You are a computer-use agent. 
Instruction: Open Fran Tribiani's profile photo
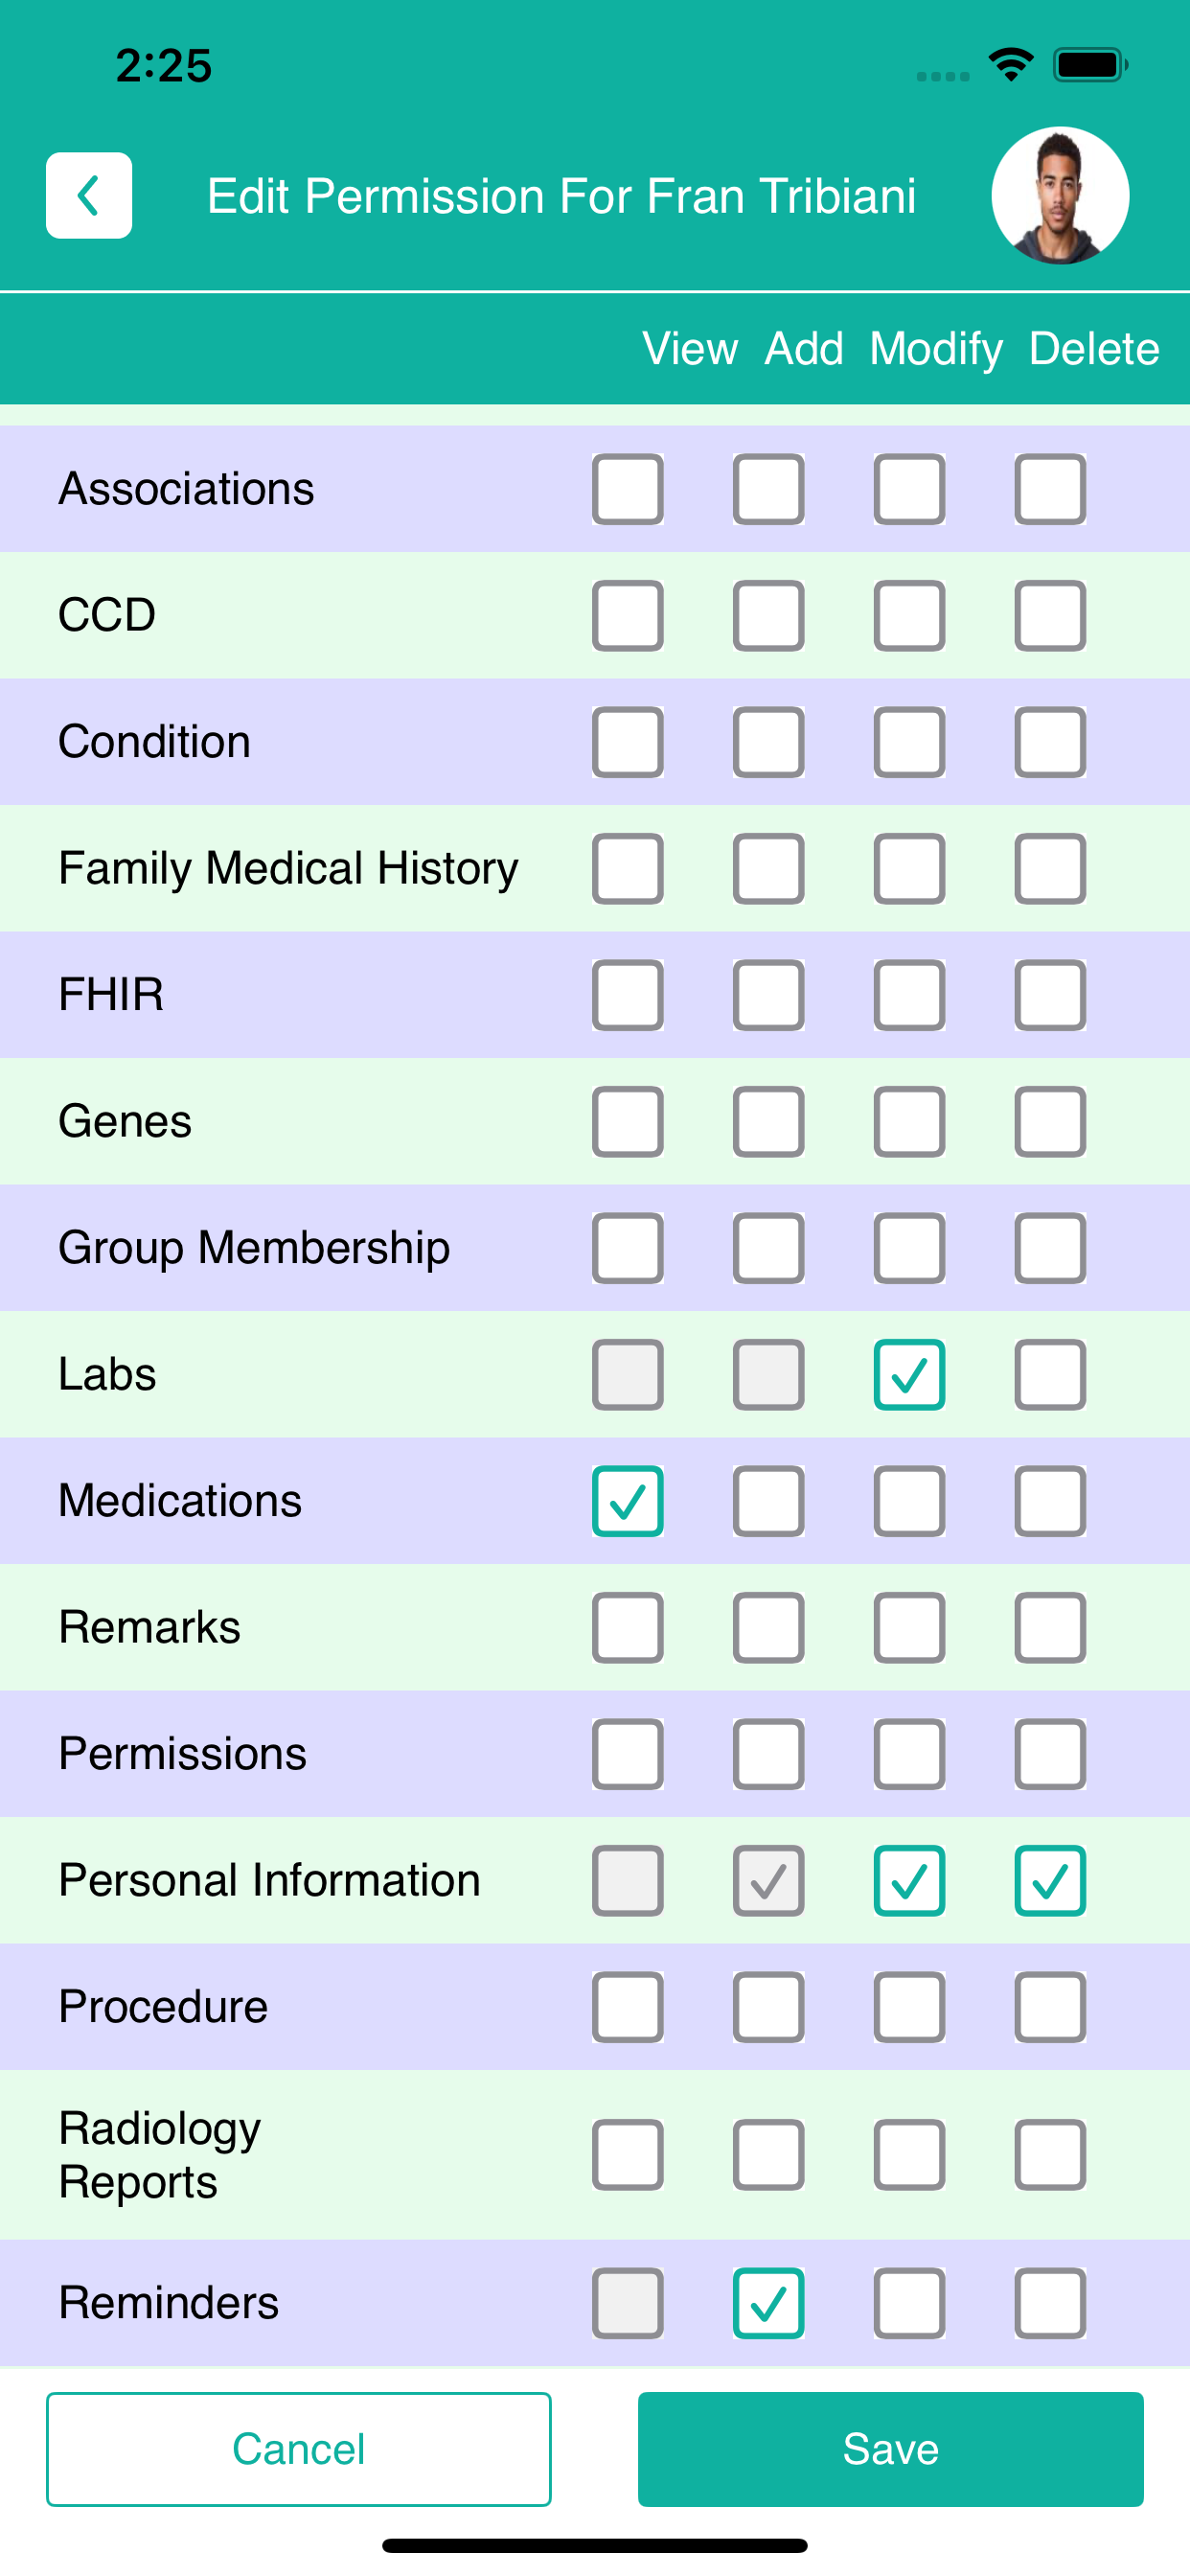coord(1060,195)
